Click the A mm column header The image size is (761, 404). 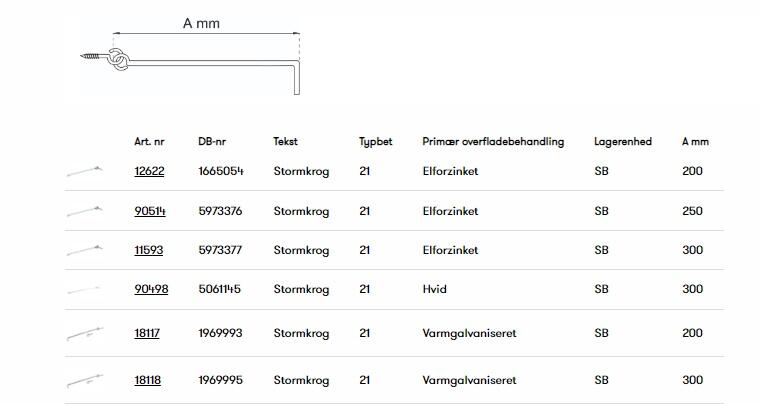(x=695, y=142)
